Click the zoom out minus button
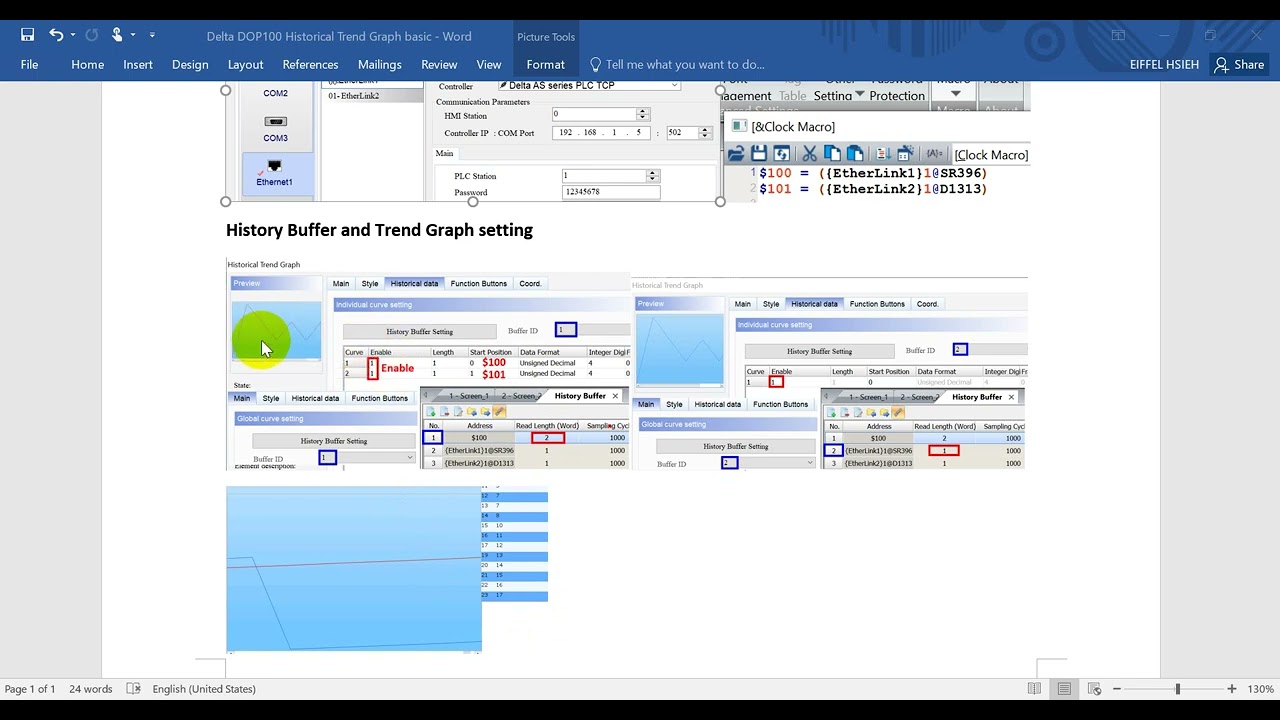 pyautogui.click(x=1117, y=689)
